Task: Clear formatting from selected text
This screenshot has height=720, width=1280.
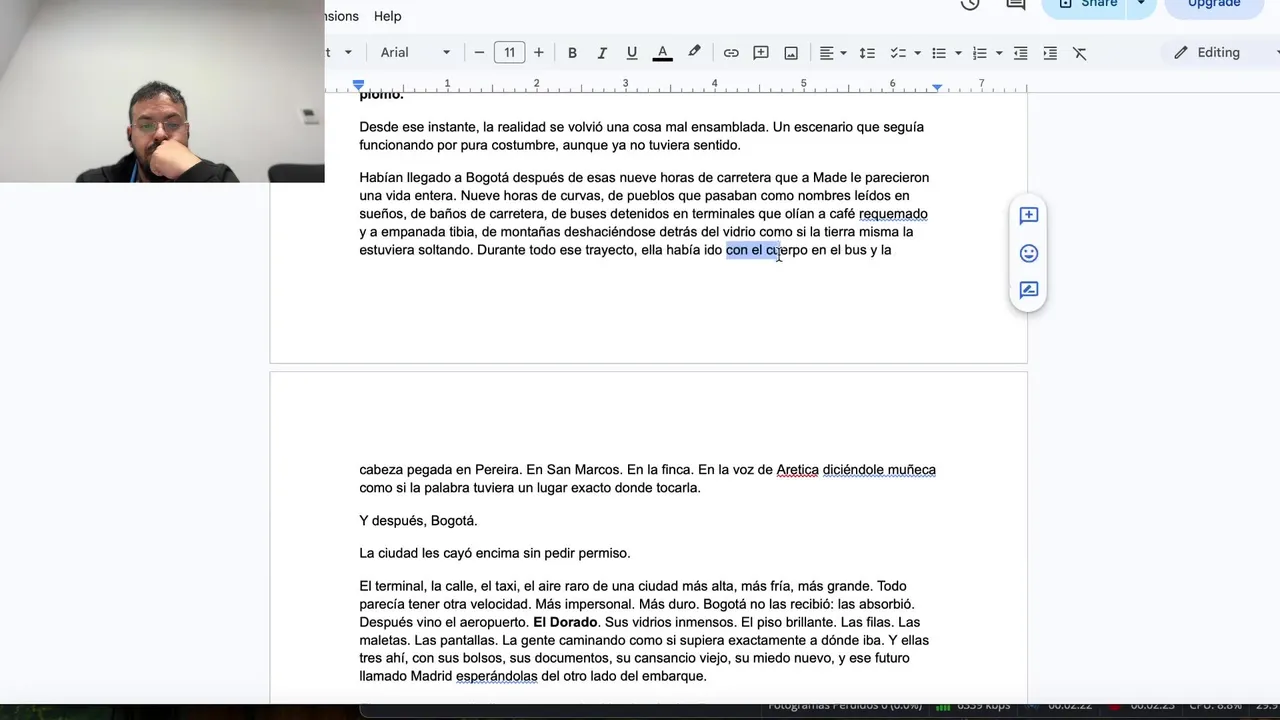Action: point(1080,53)
